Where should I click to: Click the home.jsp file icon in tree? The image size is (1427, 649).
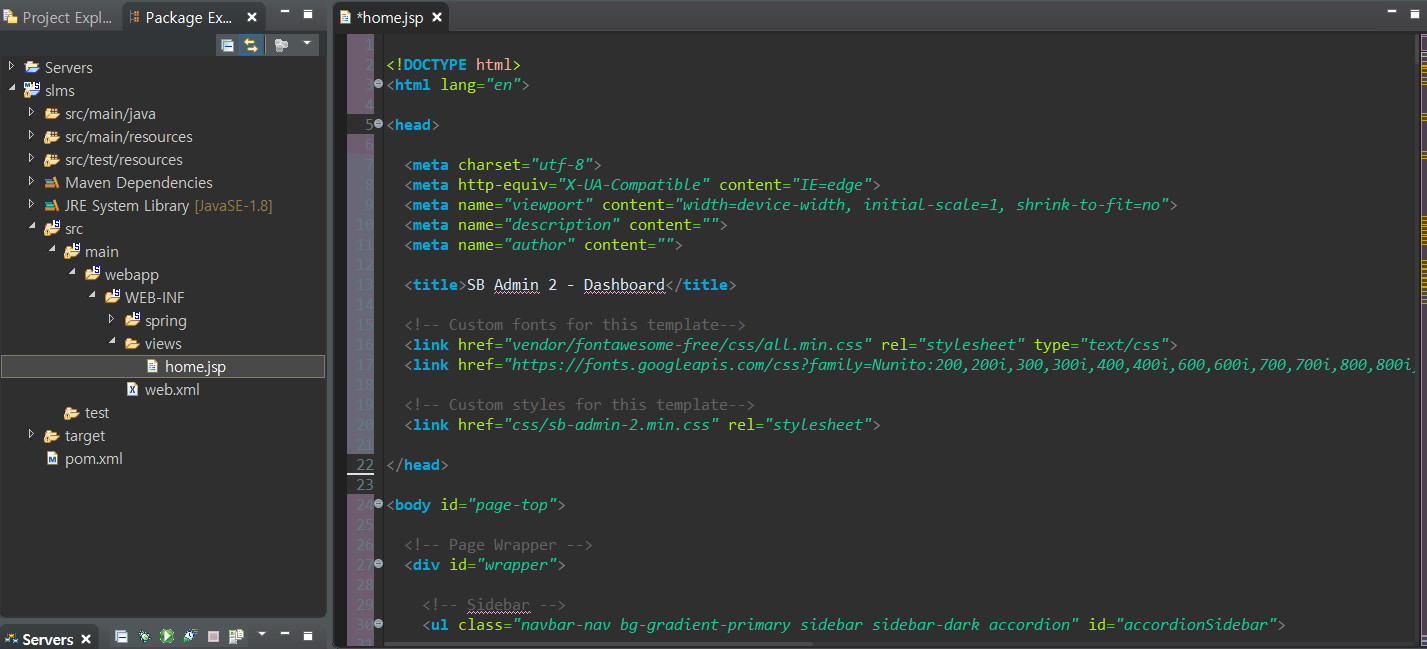pos(152,366)
